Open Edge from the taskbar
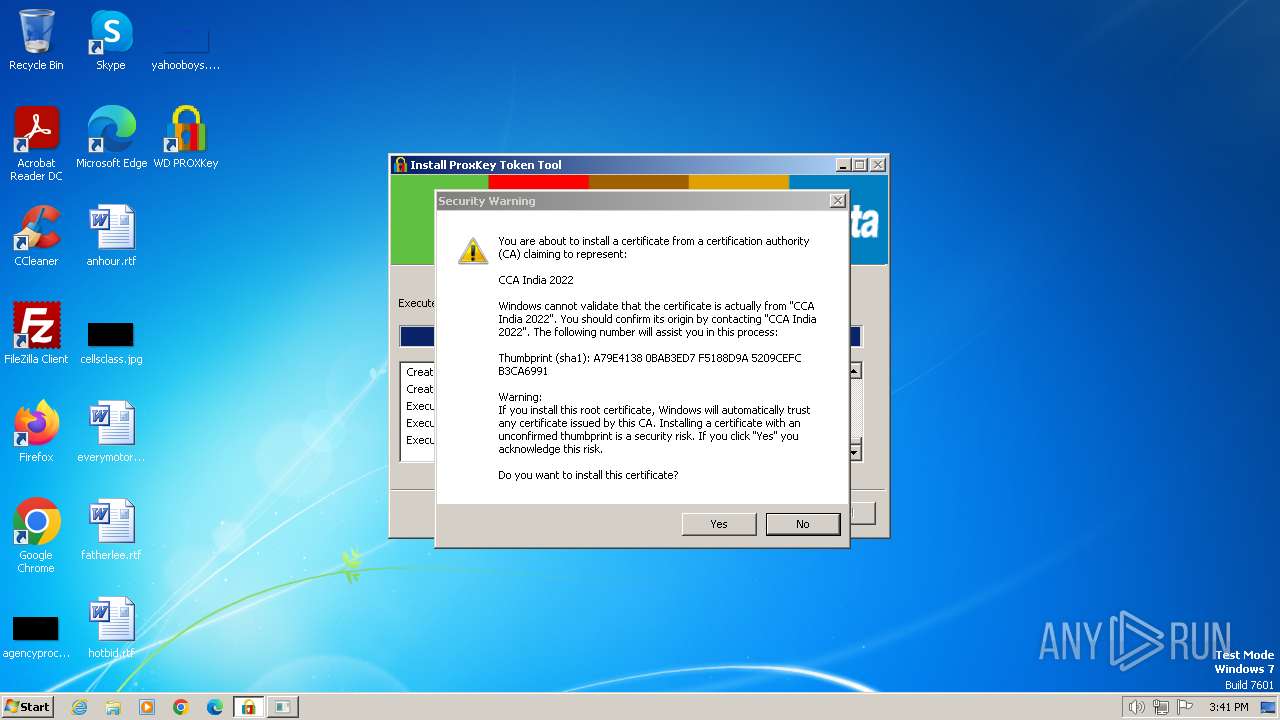 [215, 707]
